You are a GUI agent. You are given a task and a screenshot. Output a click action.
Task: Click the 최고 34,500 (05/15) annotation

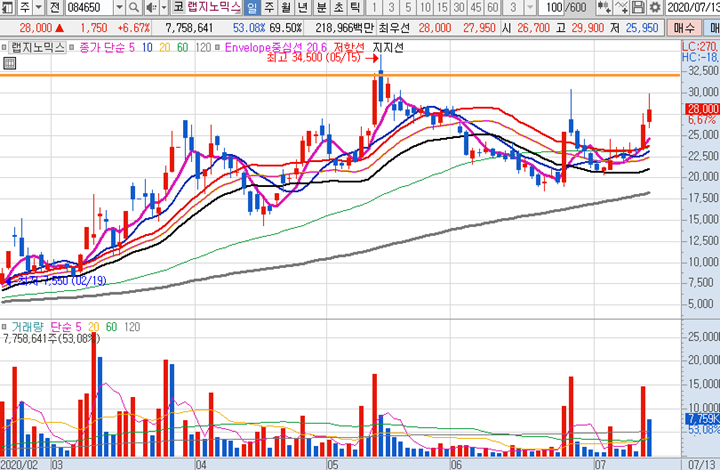(314, 58)
